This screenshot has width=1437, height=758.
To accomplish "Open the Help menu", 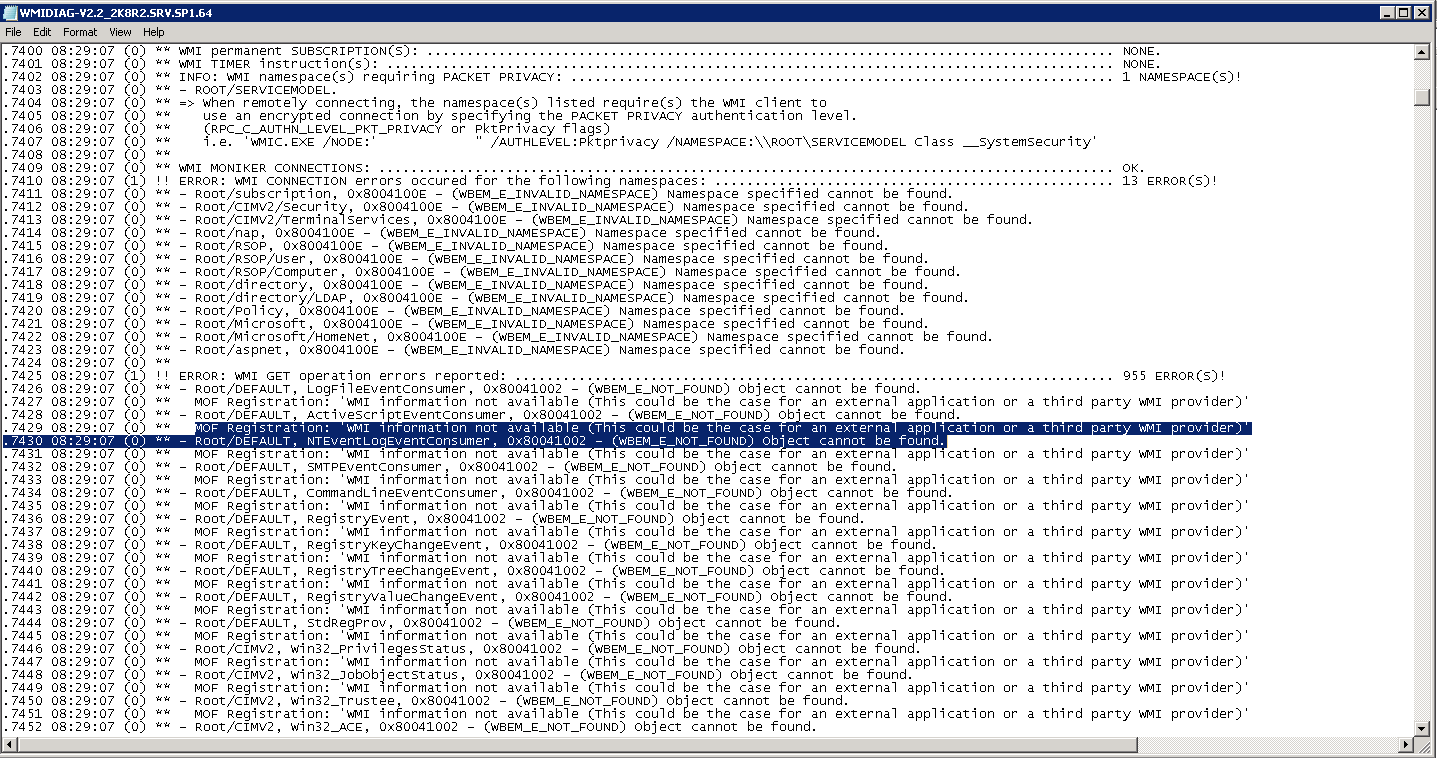I will pos(154,32).
